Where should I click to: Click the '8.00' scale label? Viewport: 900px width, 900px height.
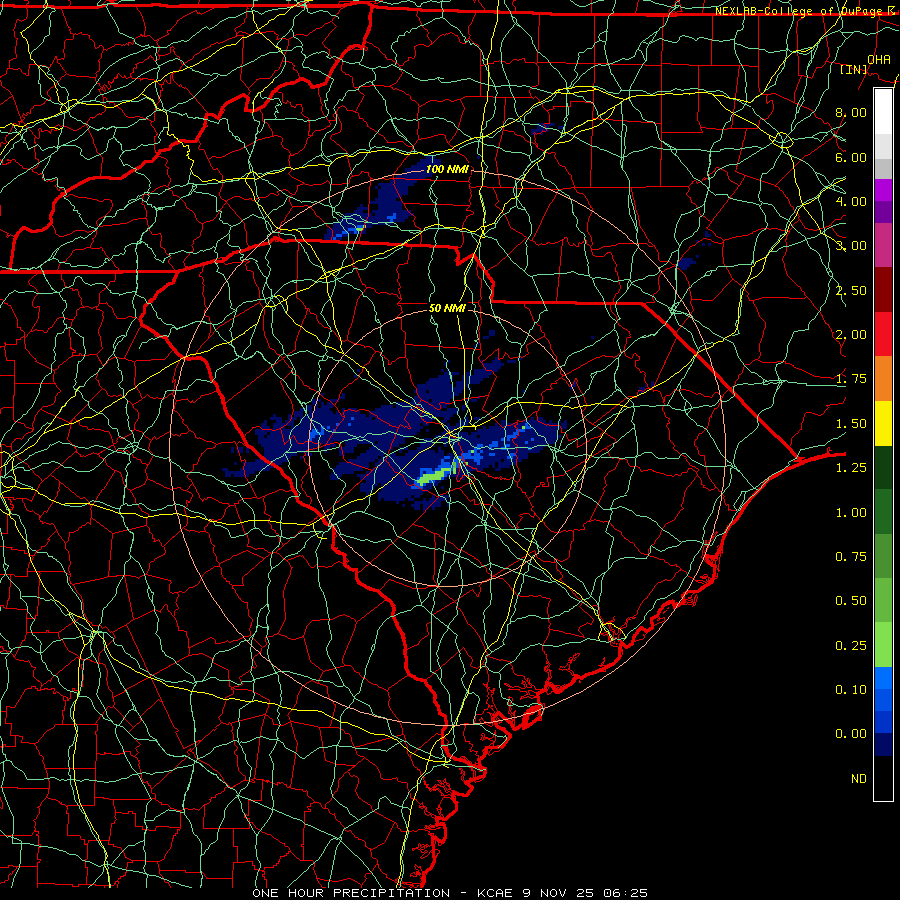click(851, 112)
